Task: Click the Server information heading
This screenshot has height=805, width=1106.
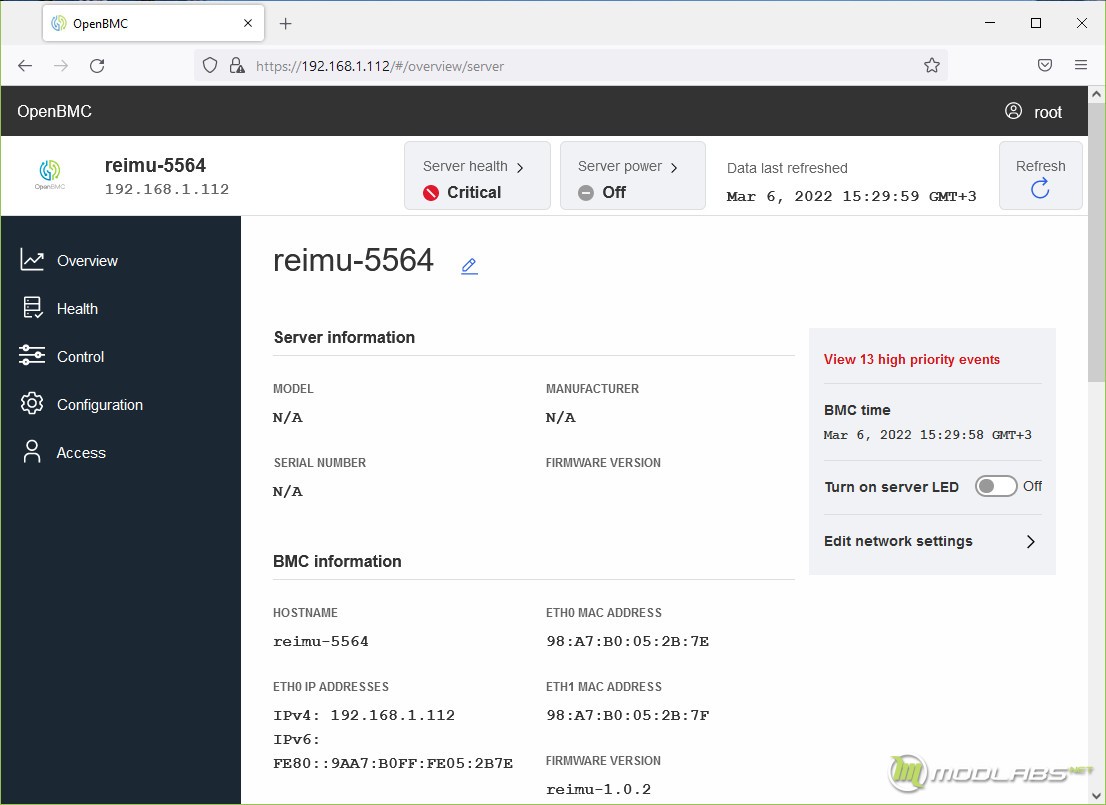Action: coord(344,337)
